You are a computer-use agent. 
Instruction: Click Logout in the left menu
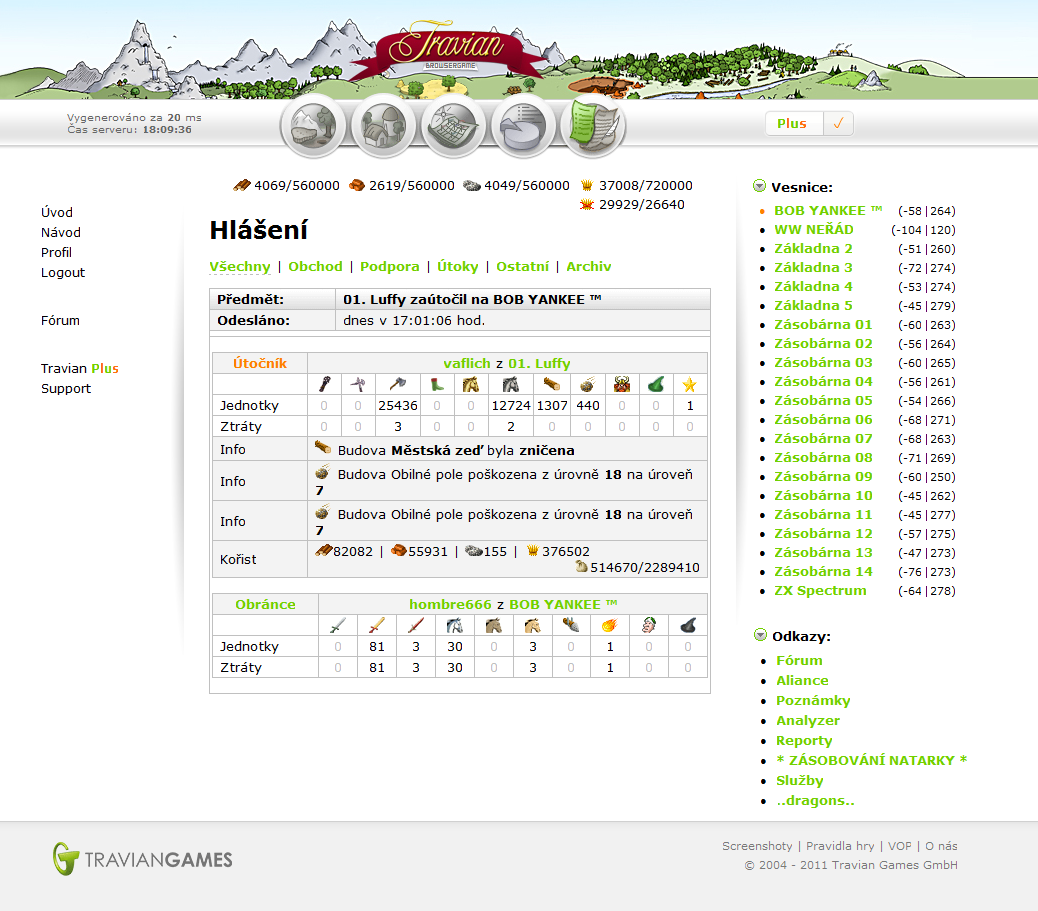pyautogui.click(x=63, y=272)
